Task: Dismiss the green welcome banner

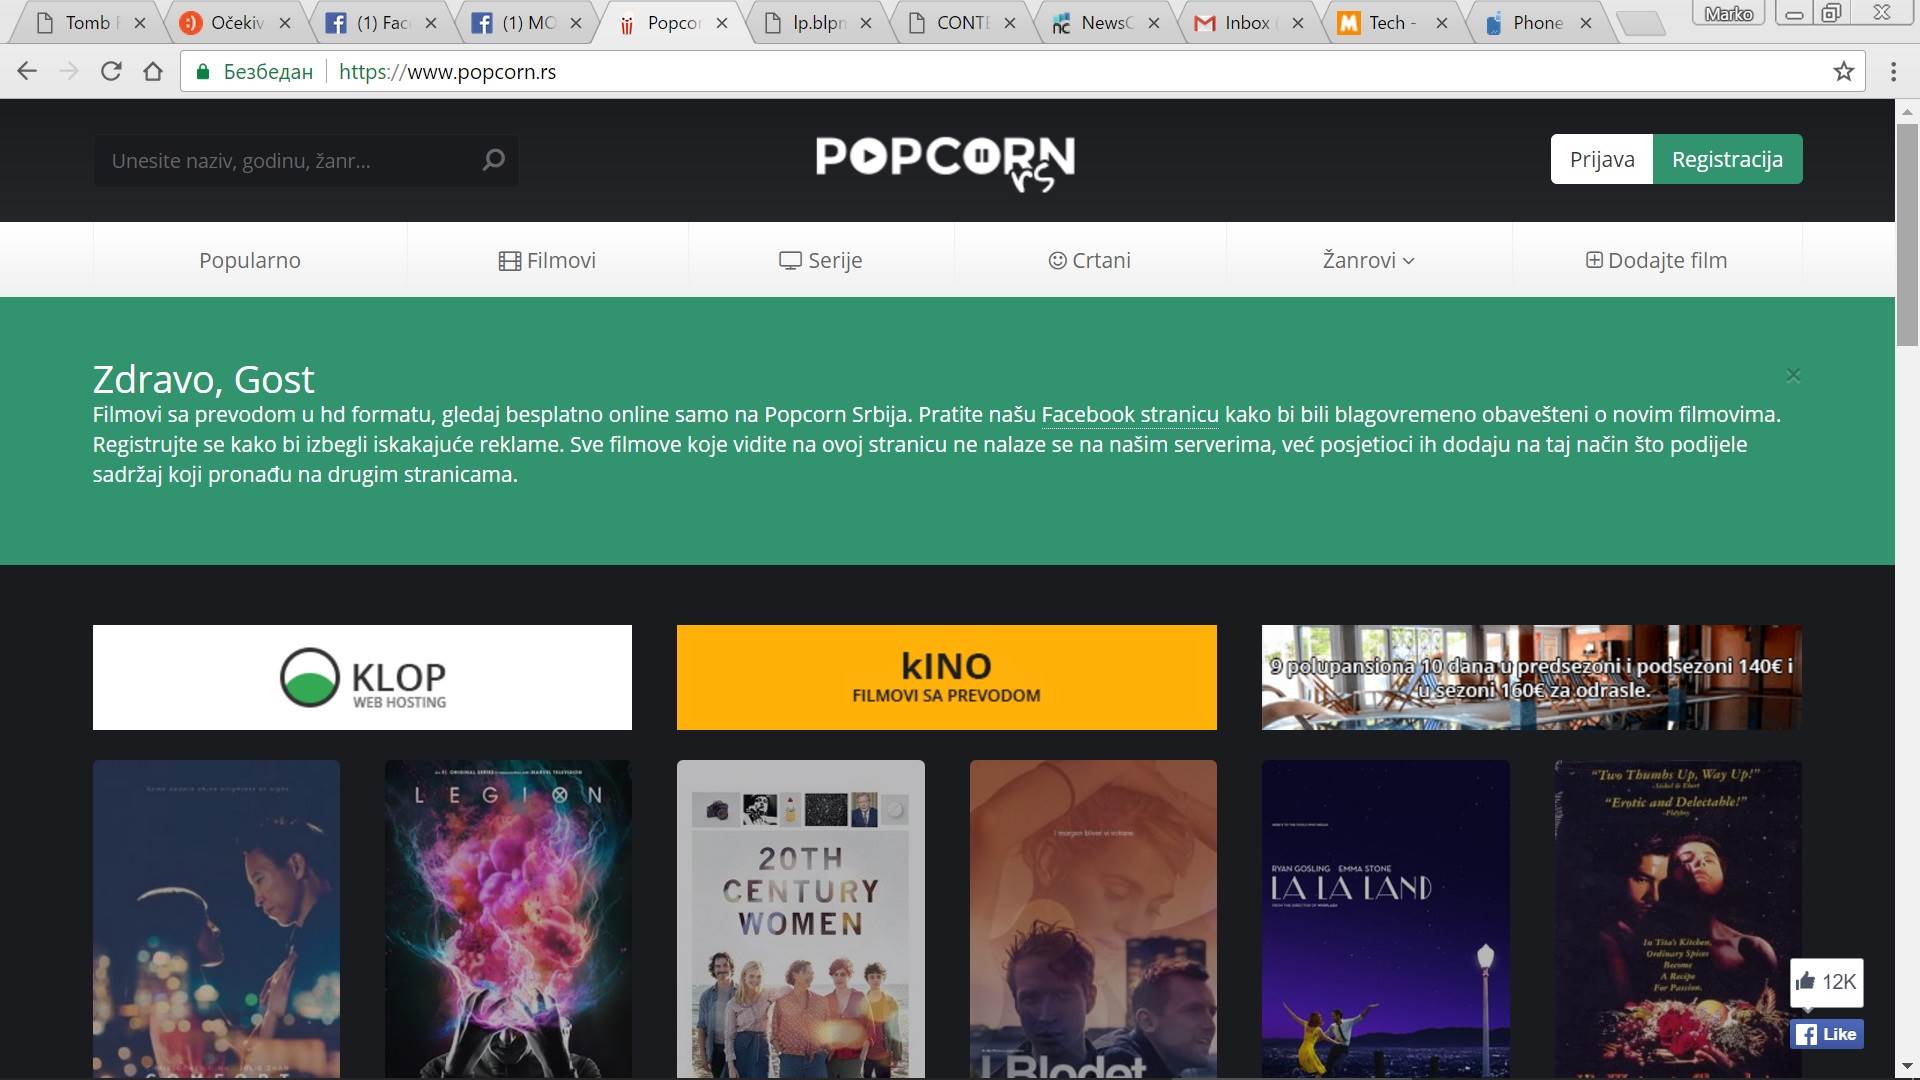Action: 1793,375
